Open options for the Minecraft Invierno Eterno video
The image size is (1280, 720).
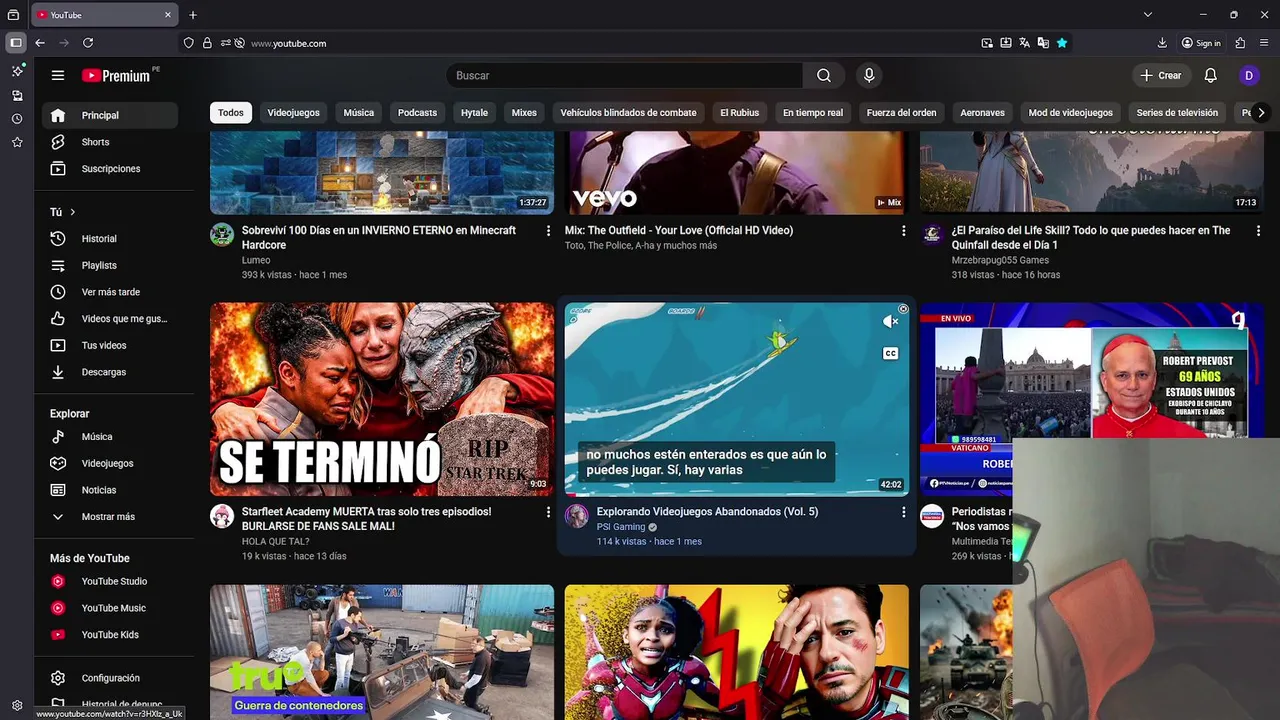click(x=548, y=231)
